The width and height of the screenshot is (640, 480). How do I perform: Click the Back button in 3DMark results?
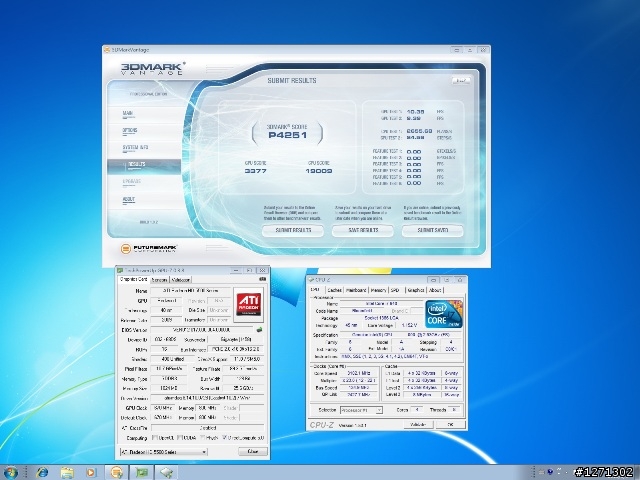coord(461,81)
